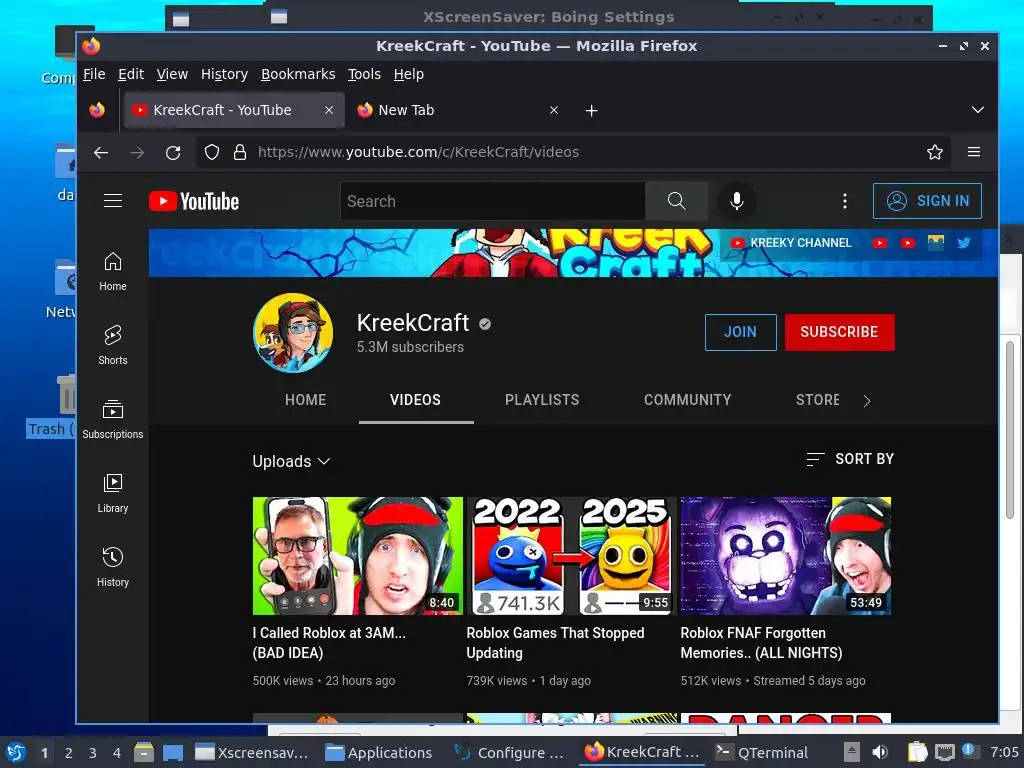The image size is (1024, 768).
Task: Open the File menu
Action: (x=94, y=74)
